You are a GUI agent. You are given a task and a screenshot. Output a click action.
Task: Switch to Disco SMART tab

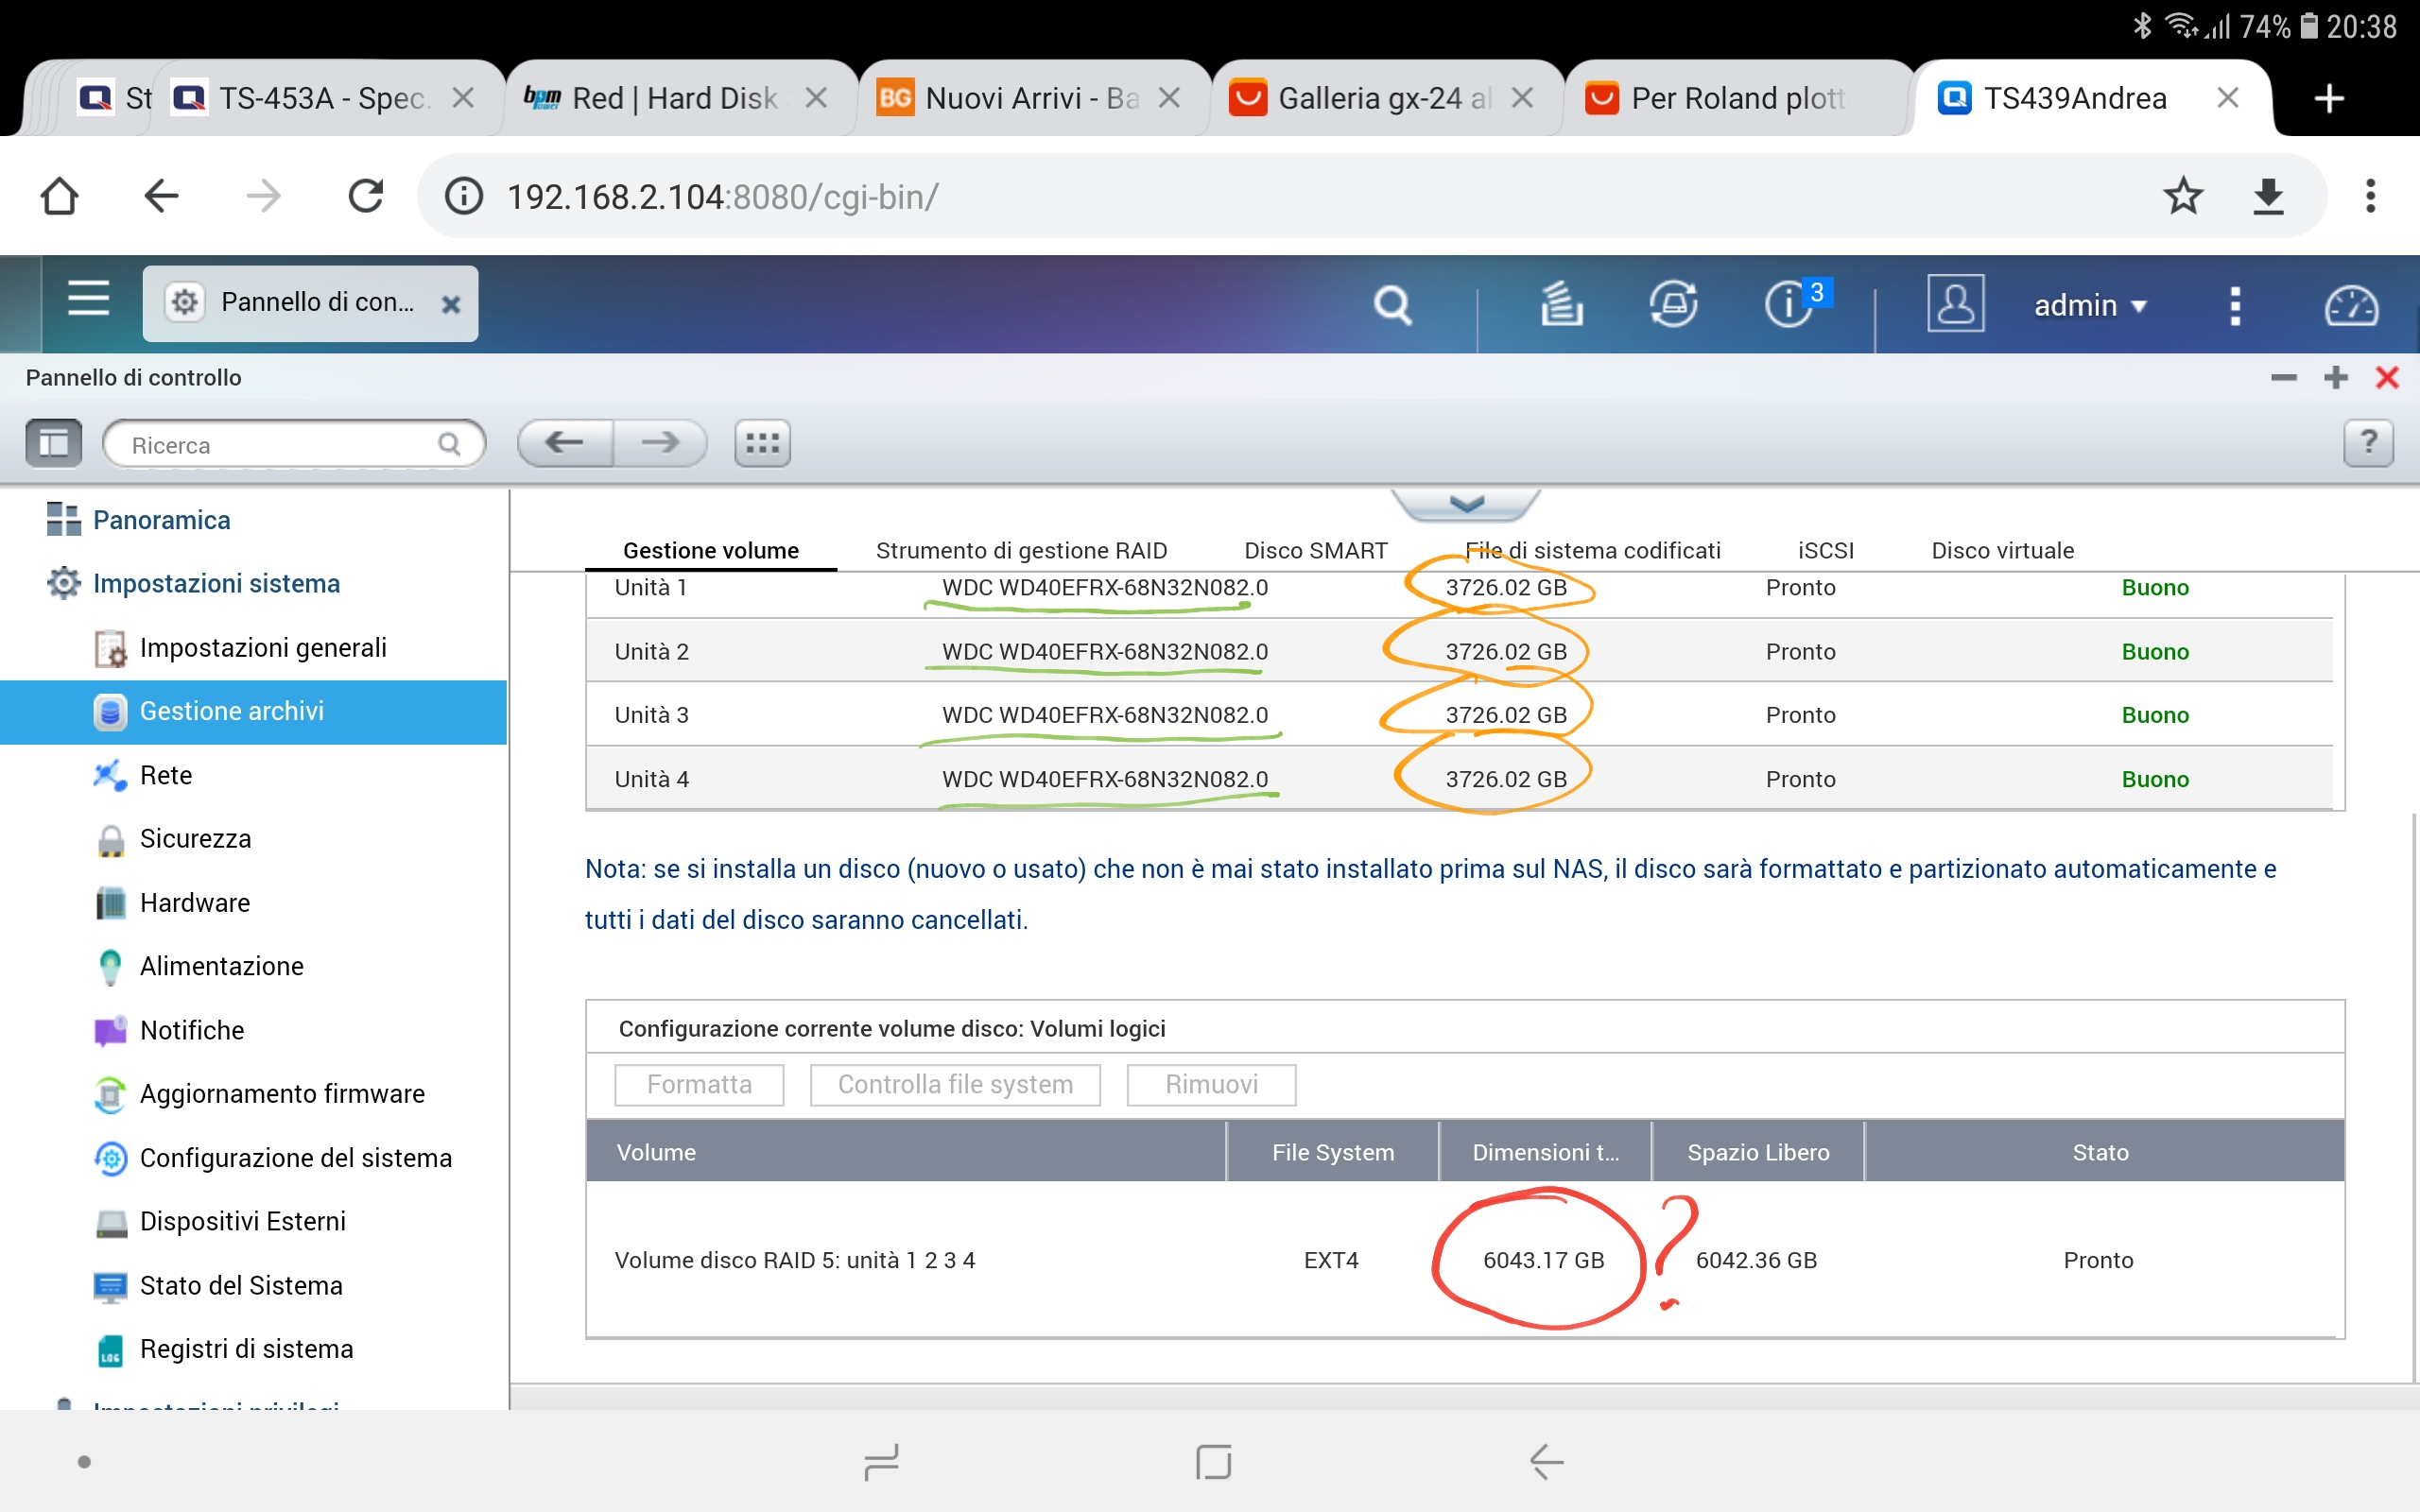point(1315,550)
